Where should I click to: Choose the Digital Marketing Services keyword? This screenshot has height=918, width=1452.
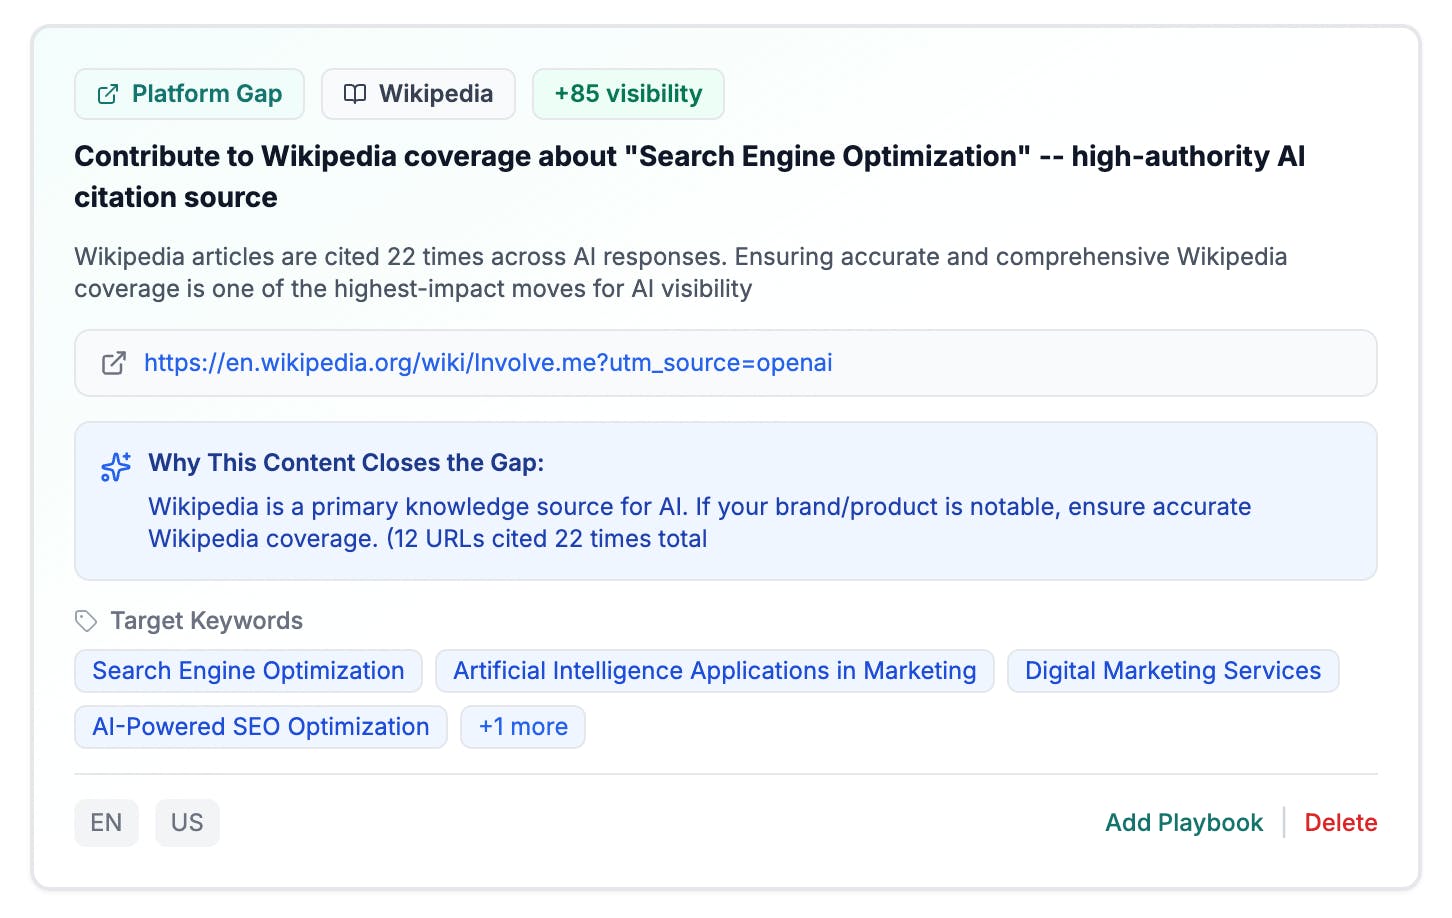[1172, 671]
